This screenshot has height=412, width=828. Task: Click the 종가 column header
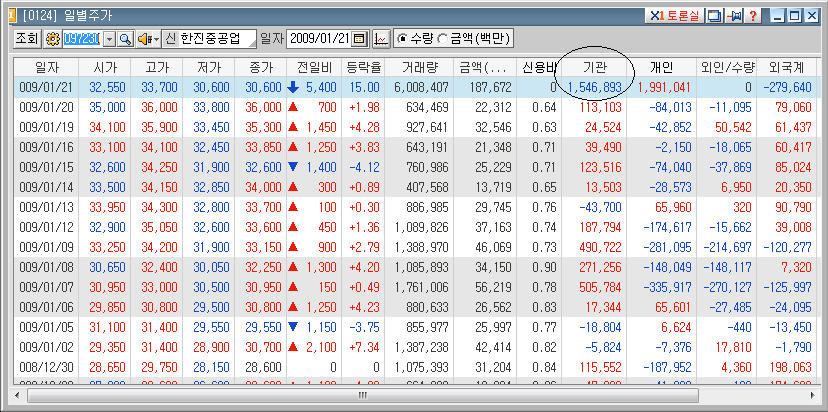[260, 67]
